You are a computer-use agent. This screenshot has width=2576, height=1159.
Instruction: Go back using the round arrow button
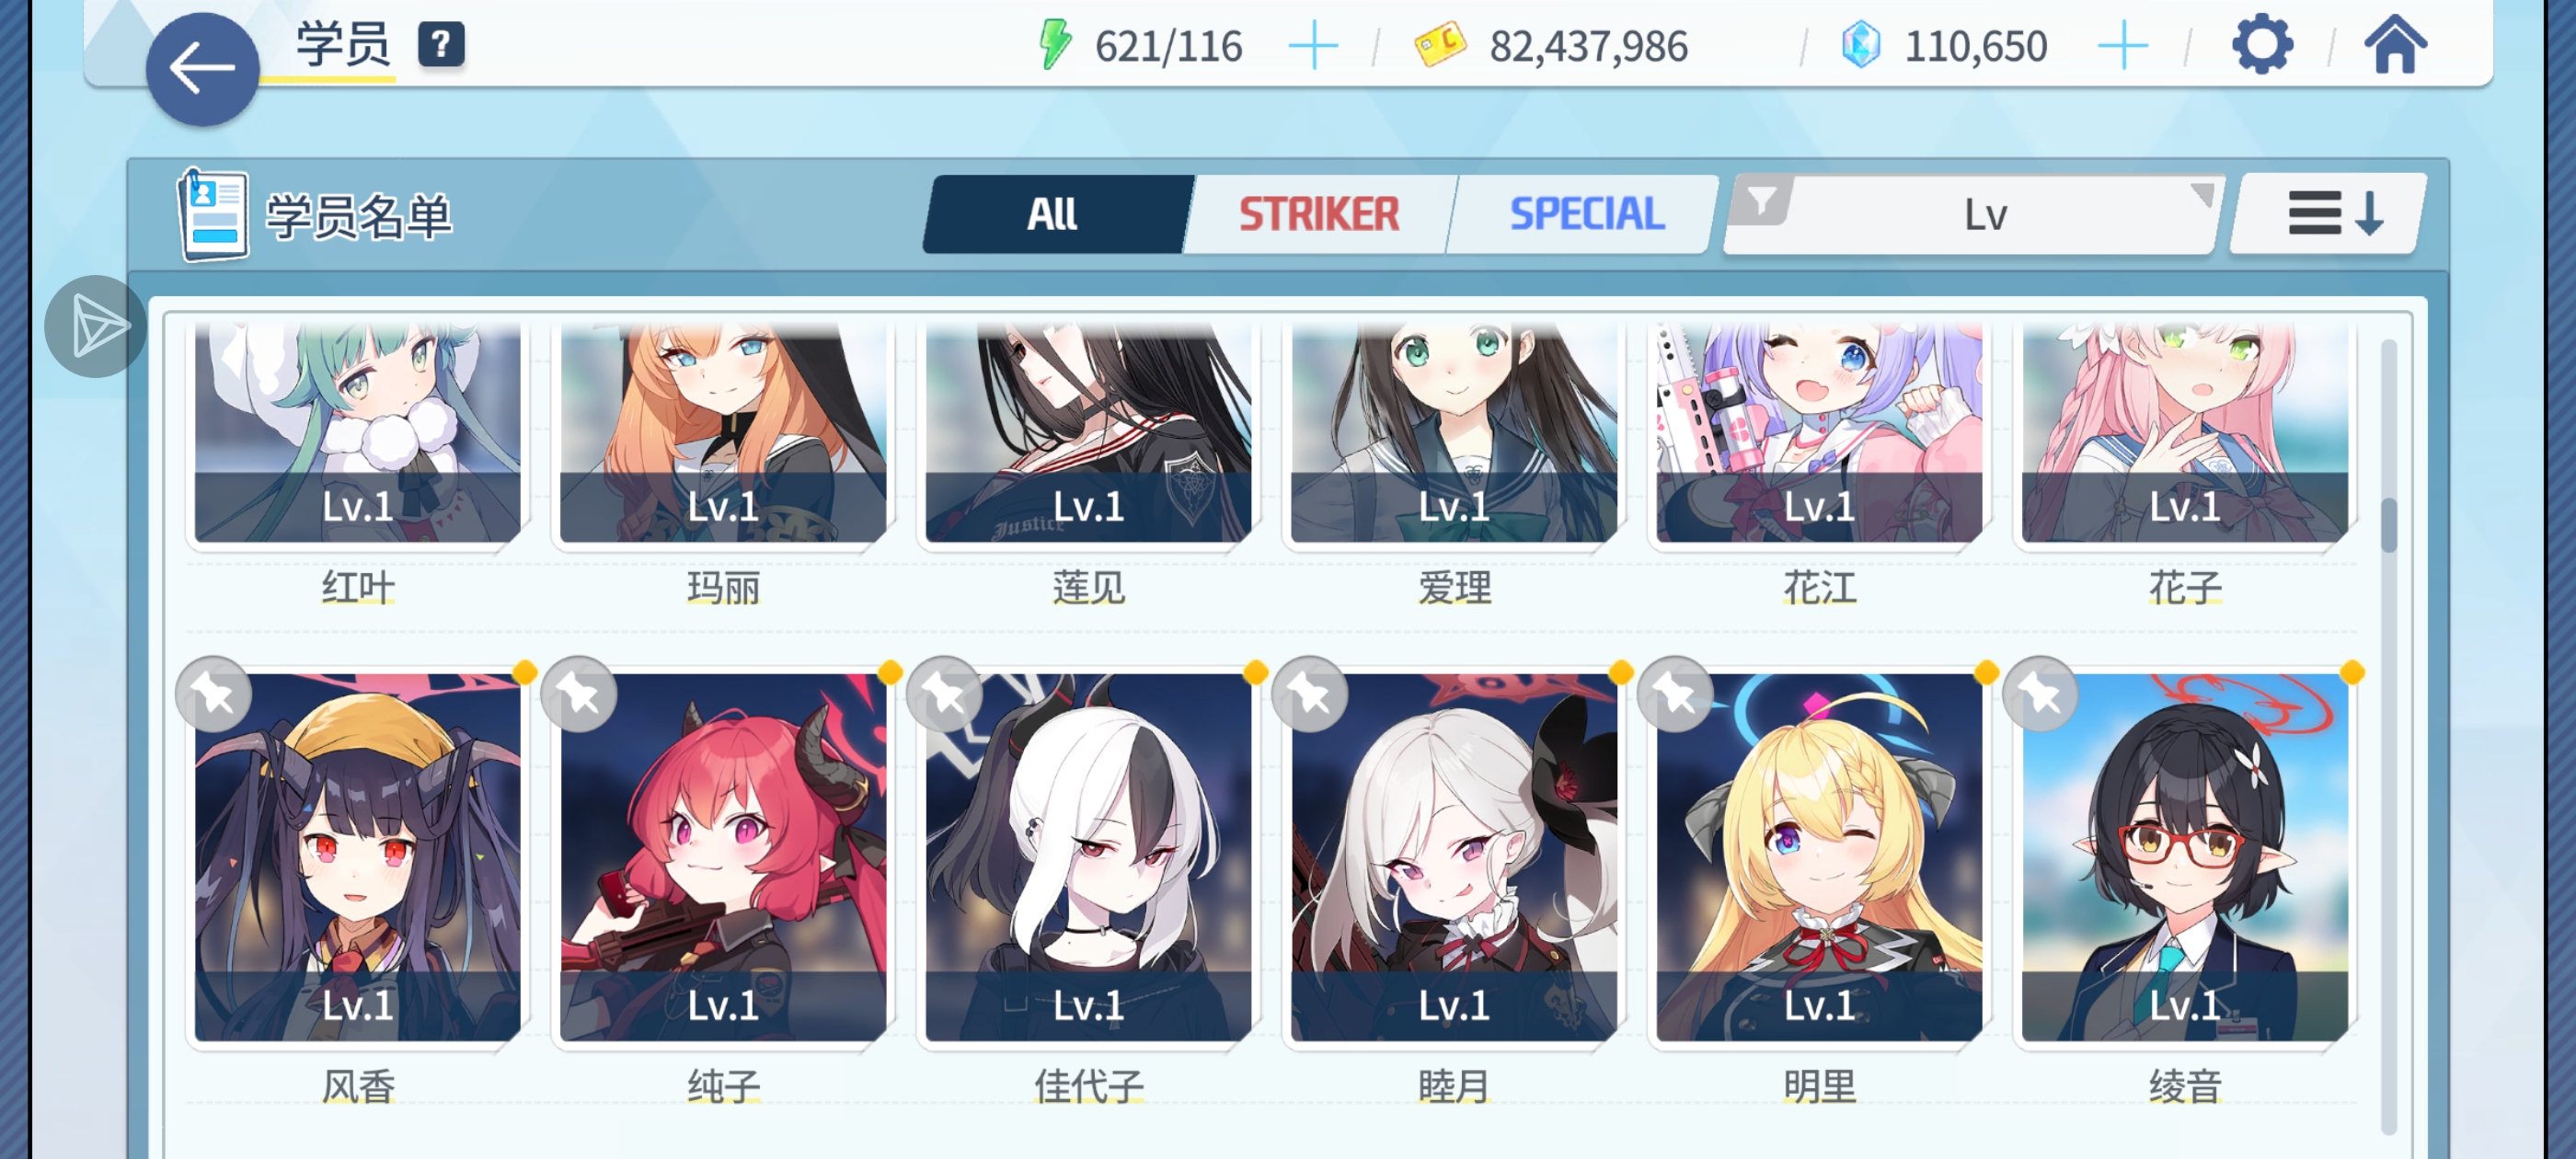click(x=202, y=69)
